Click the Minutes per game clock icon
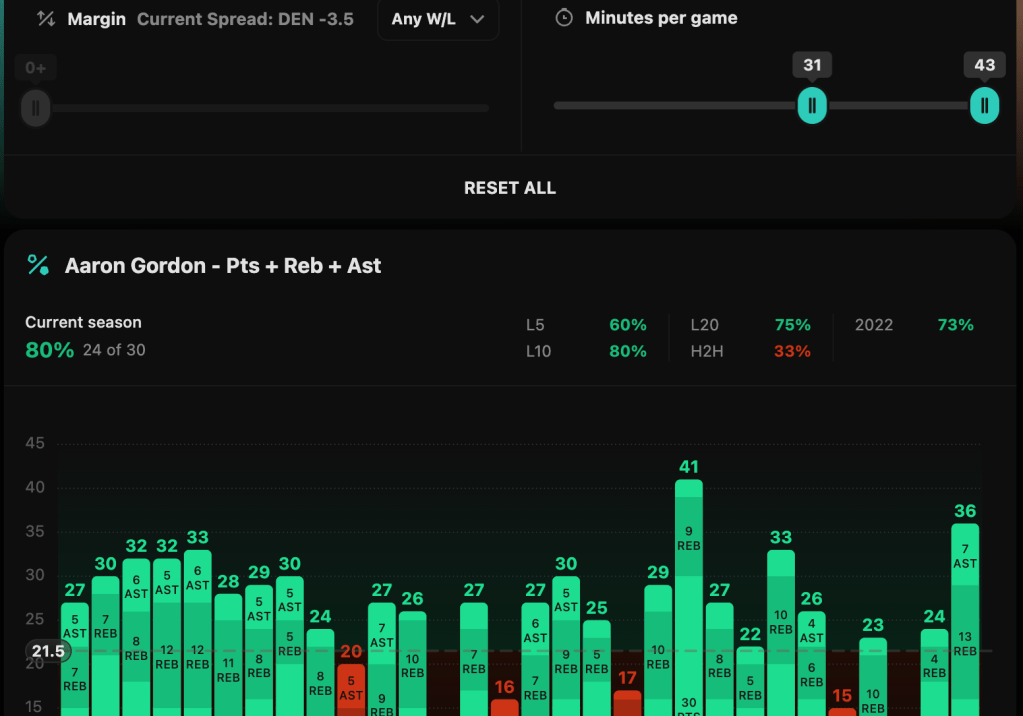Screen dimensions: 1023x716 coord(564,18)
